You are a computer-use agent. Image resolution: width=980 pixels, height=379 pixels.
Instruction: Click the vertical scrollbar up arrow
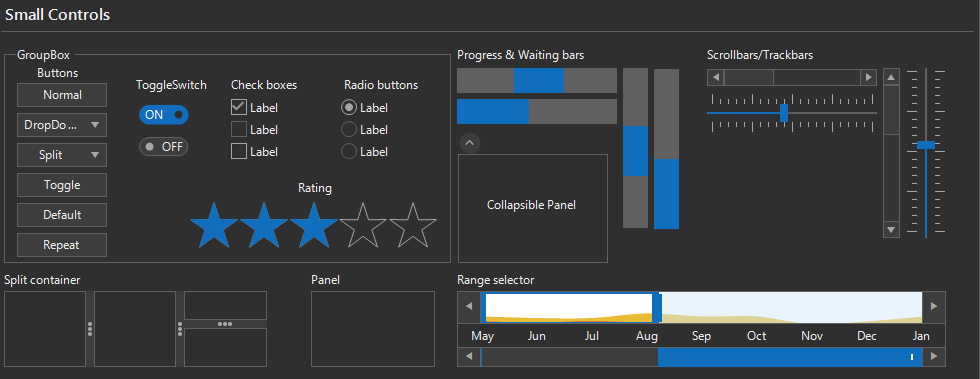pos(891,78)
